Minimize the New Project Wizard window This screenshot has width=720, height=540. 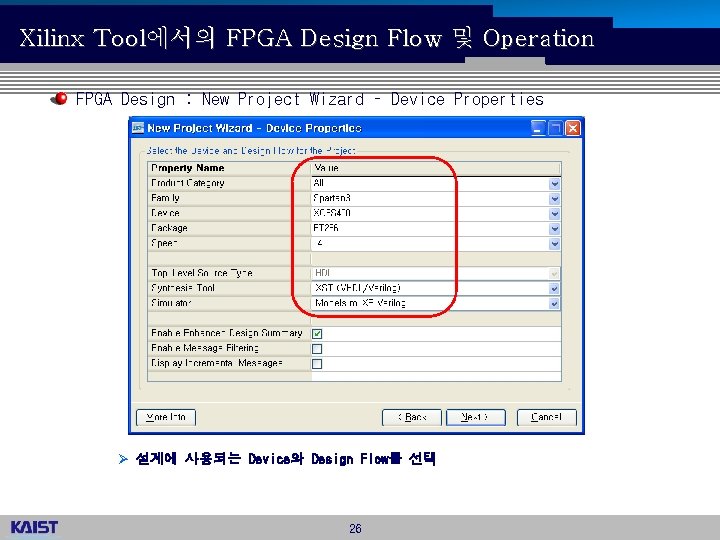(538, 128)
